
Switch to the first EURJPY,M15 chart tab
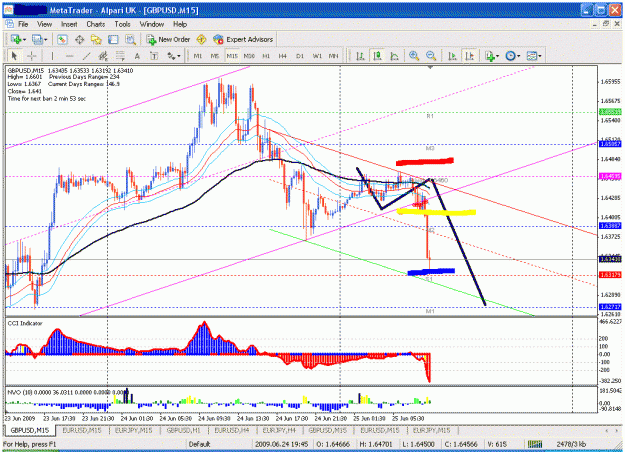pyautogui.click(x=134, y=430)
